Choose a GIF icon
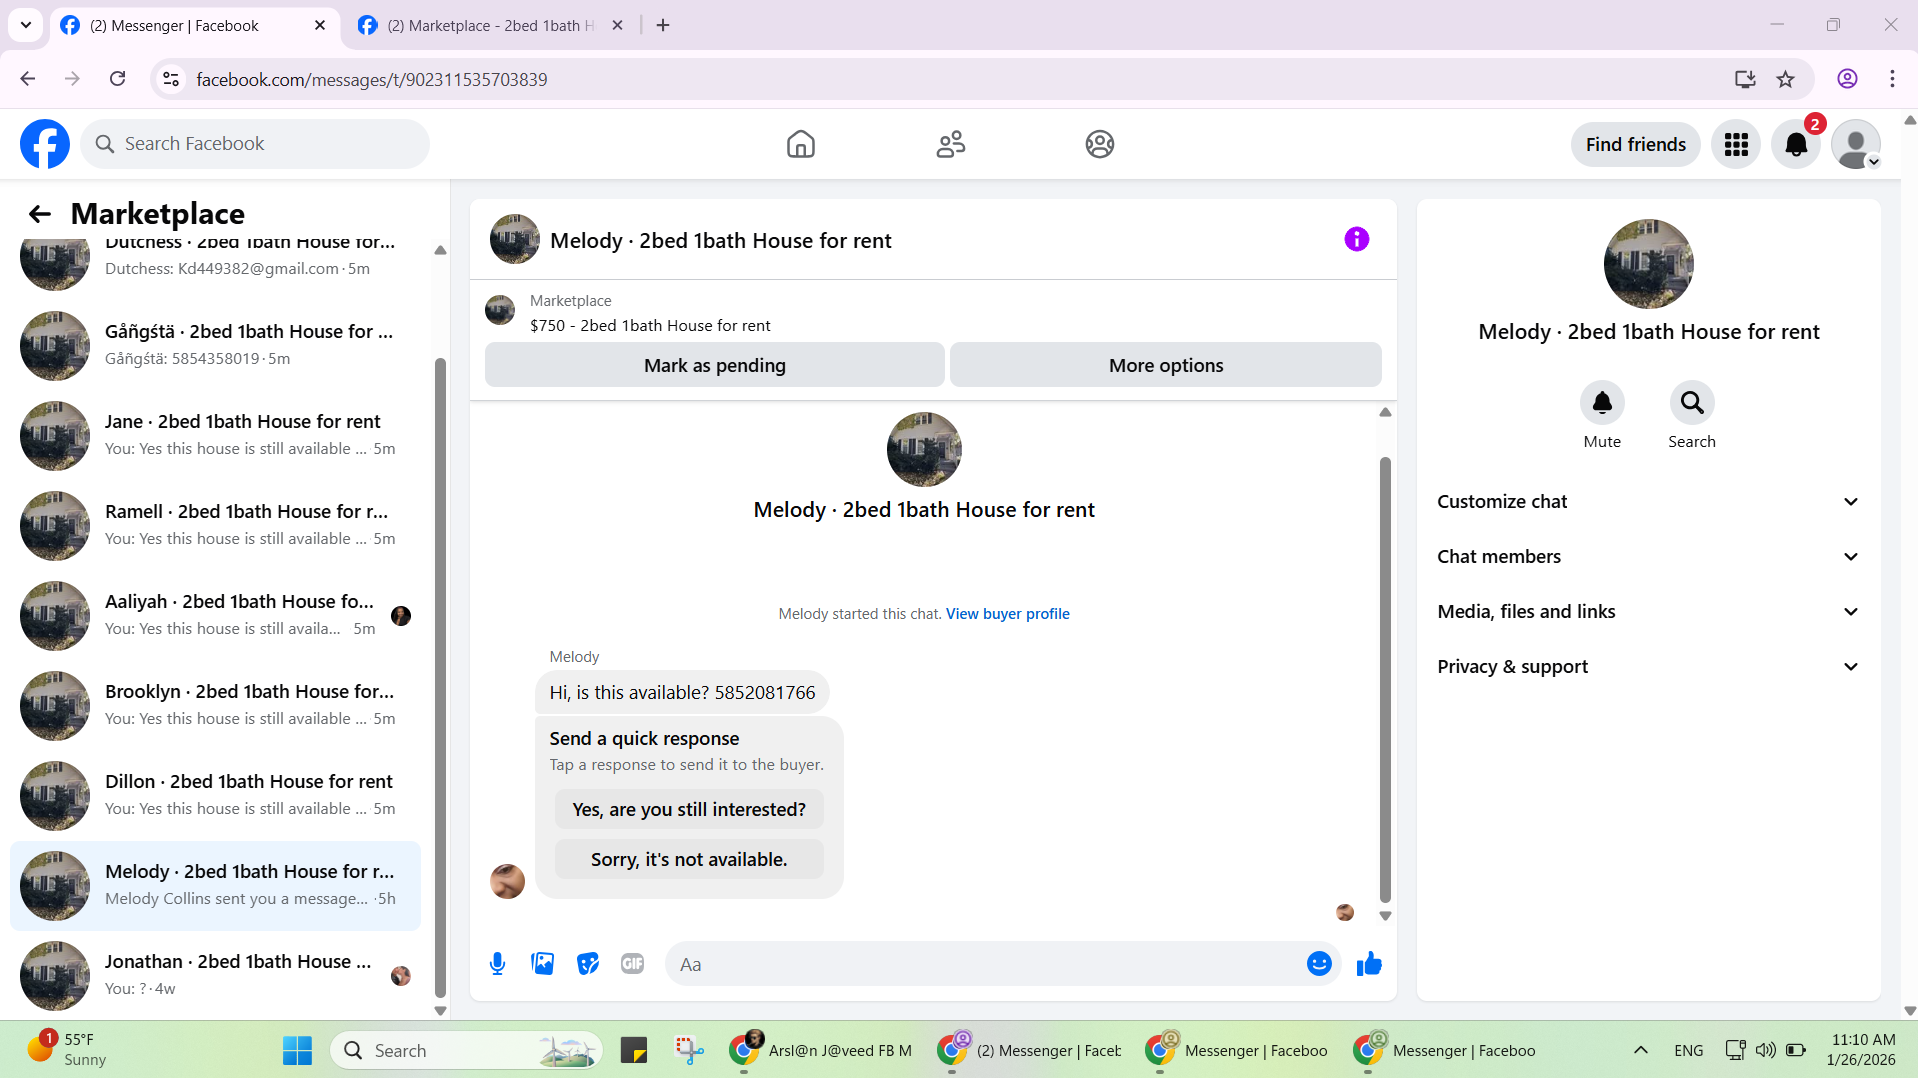 point(632,964)
